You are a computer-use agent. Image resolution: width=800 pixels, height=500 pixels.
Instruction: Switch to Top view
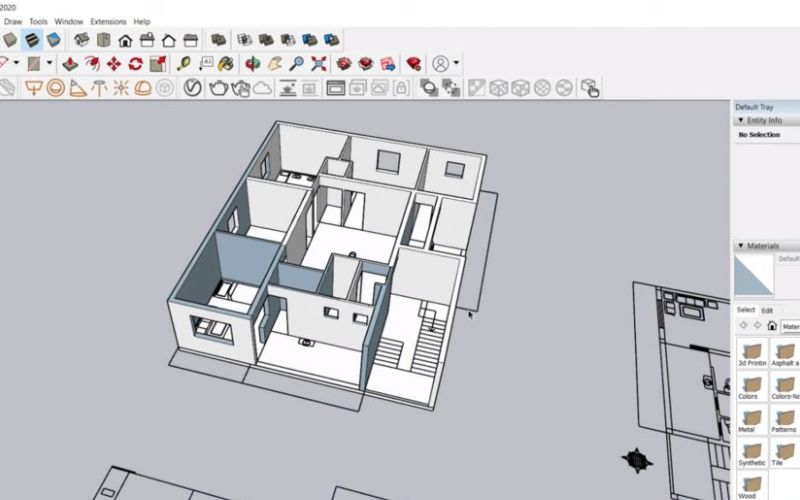point(104,40)
